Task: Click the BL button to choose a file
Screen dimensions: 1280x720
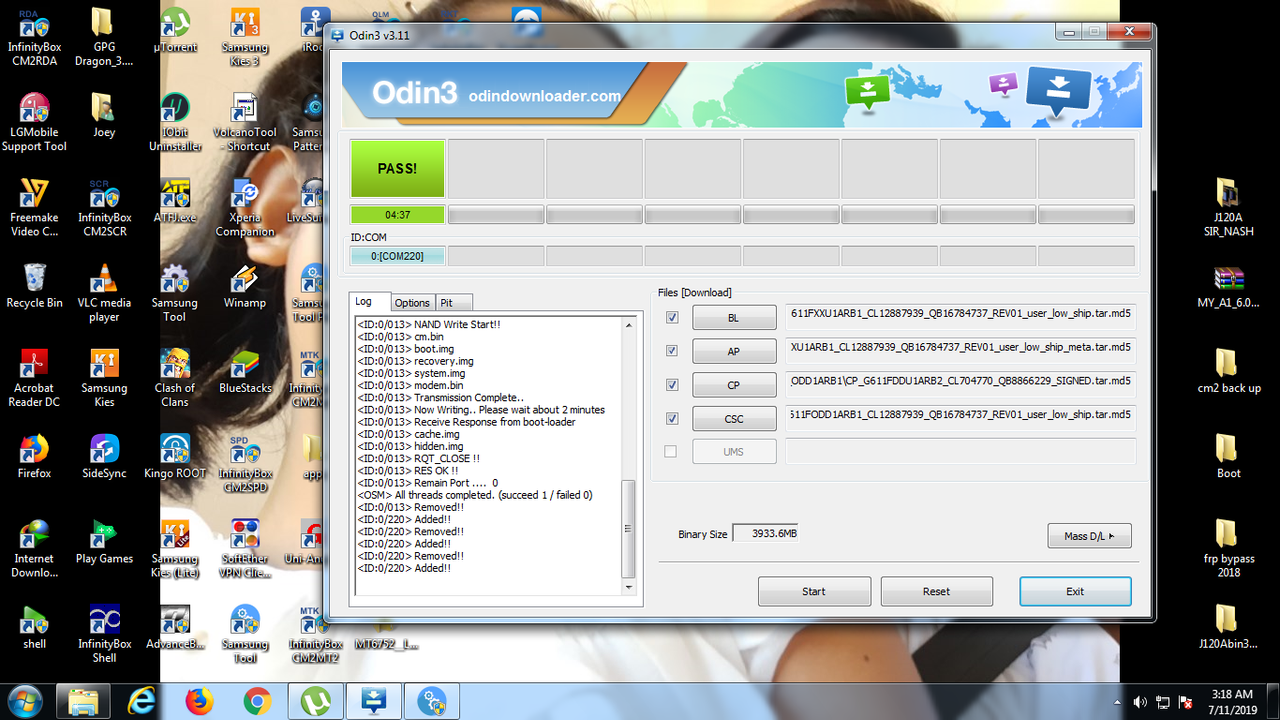Action: click(734, 318)
